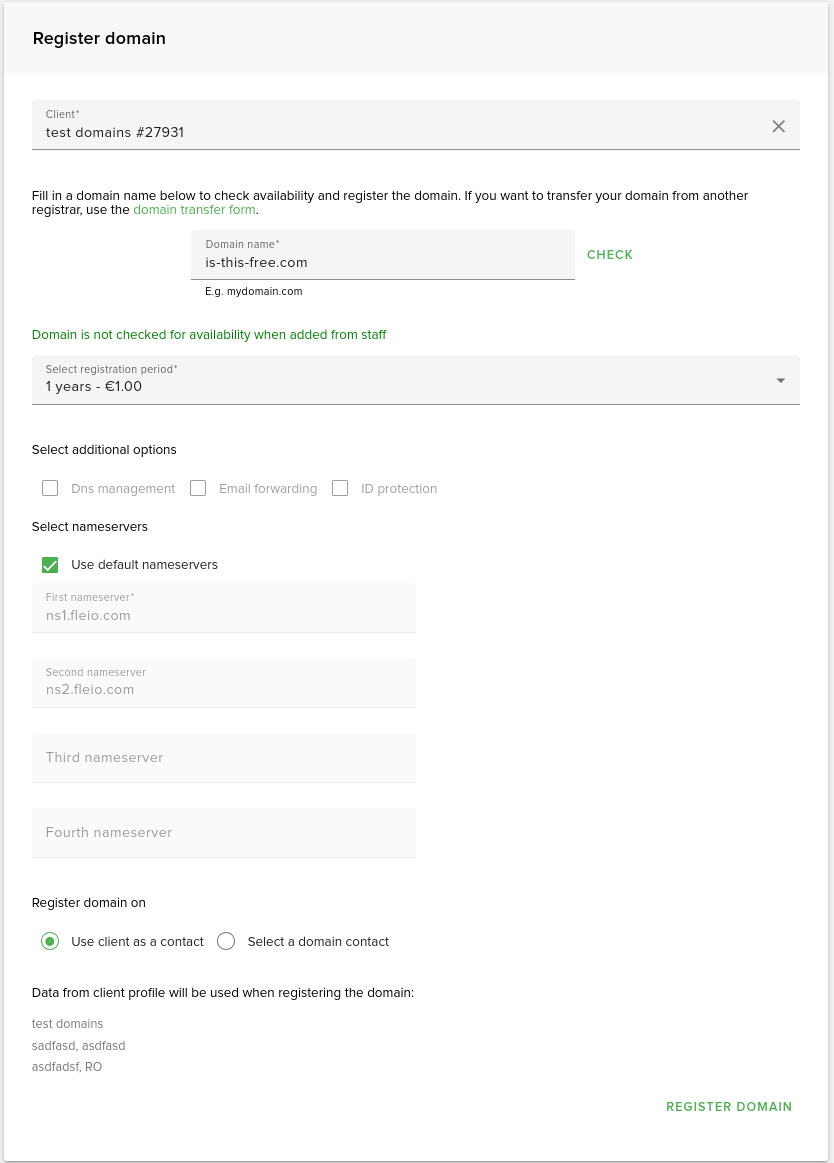
Task: Open the domain transfer form link
Action: pyautogui.click(x=194, y=210)
